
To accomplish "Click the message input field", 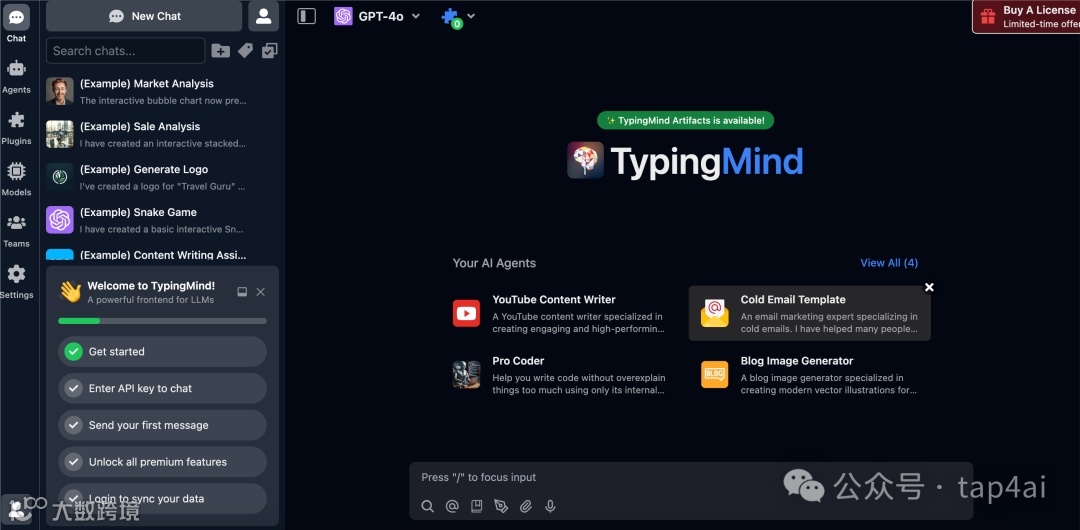I will [x=691, y=478].
